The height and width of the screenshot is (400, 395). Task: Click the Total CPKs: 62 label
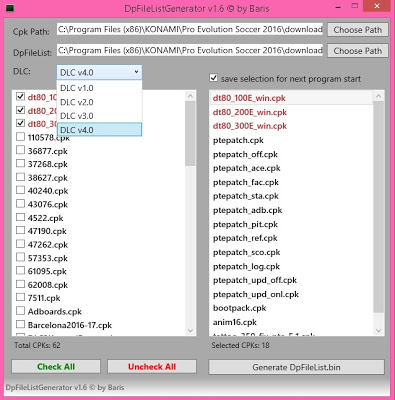tap(37, 345)
